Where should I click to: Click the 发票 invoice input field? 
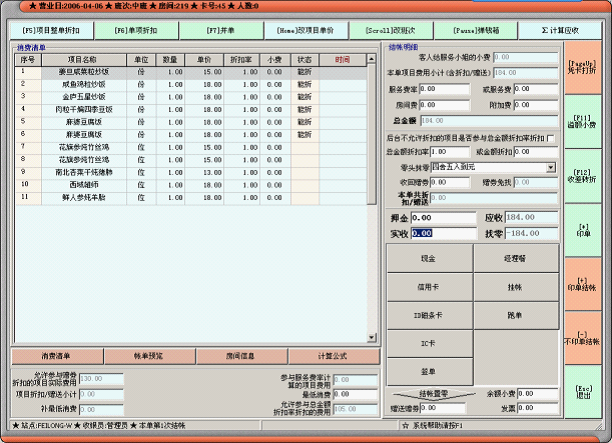point(538,408)
